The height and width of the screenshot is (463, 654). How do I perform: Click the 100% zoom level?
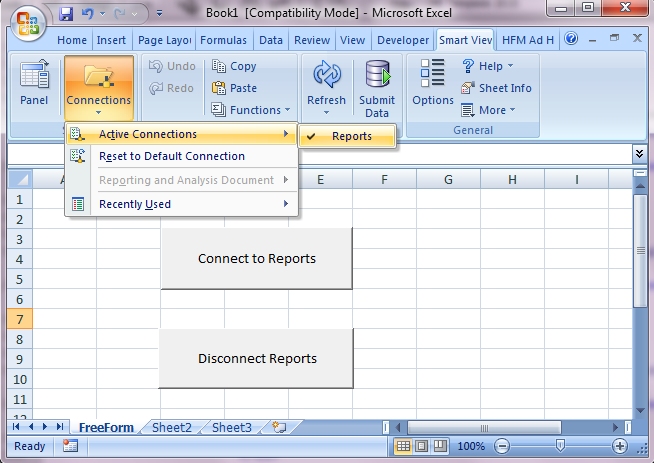(471, 446)
